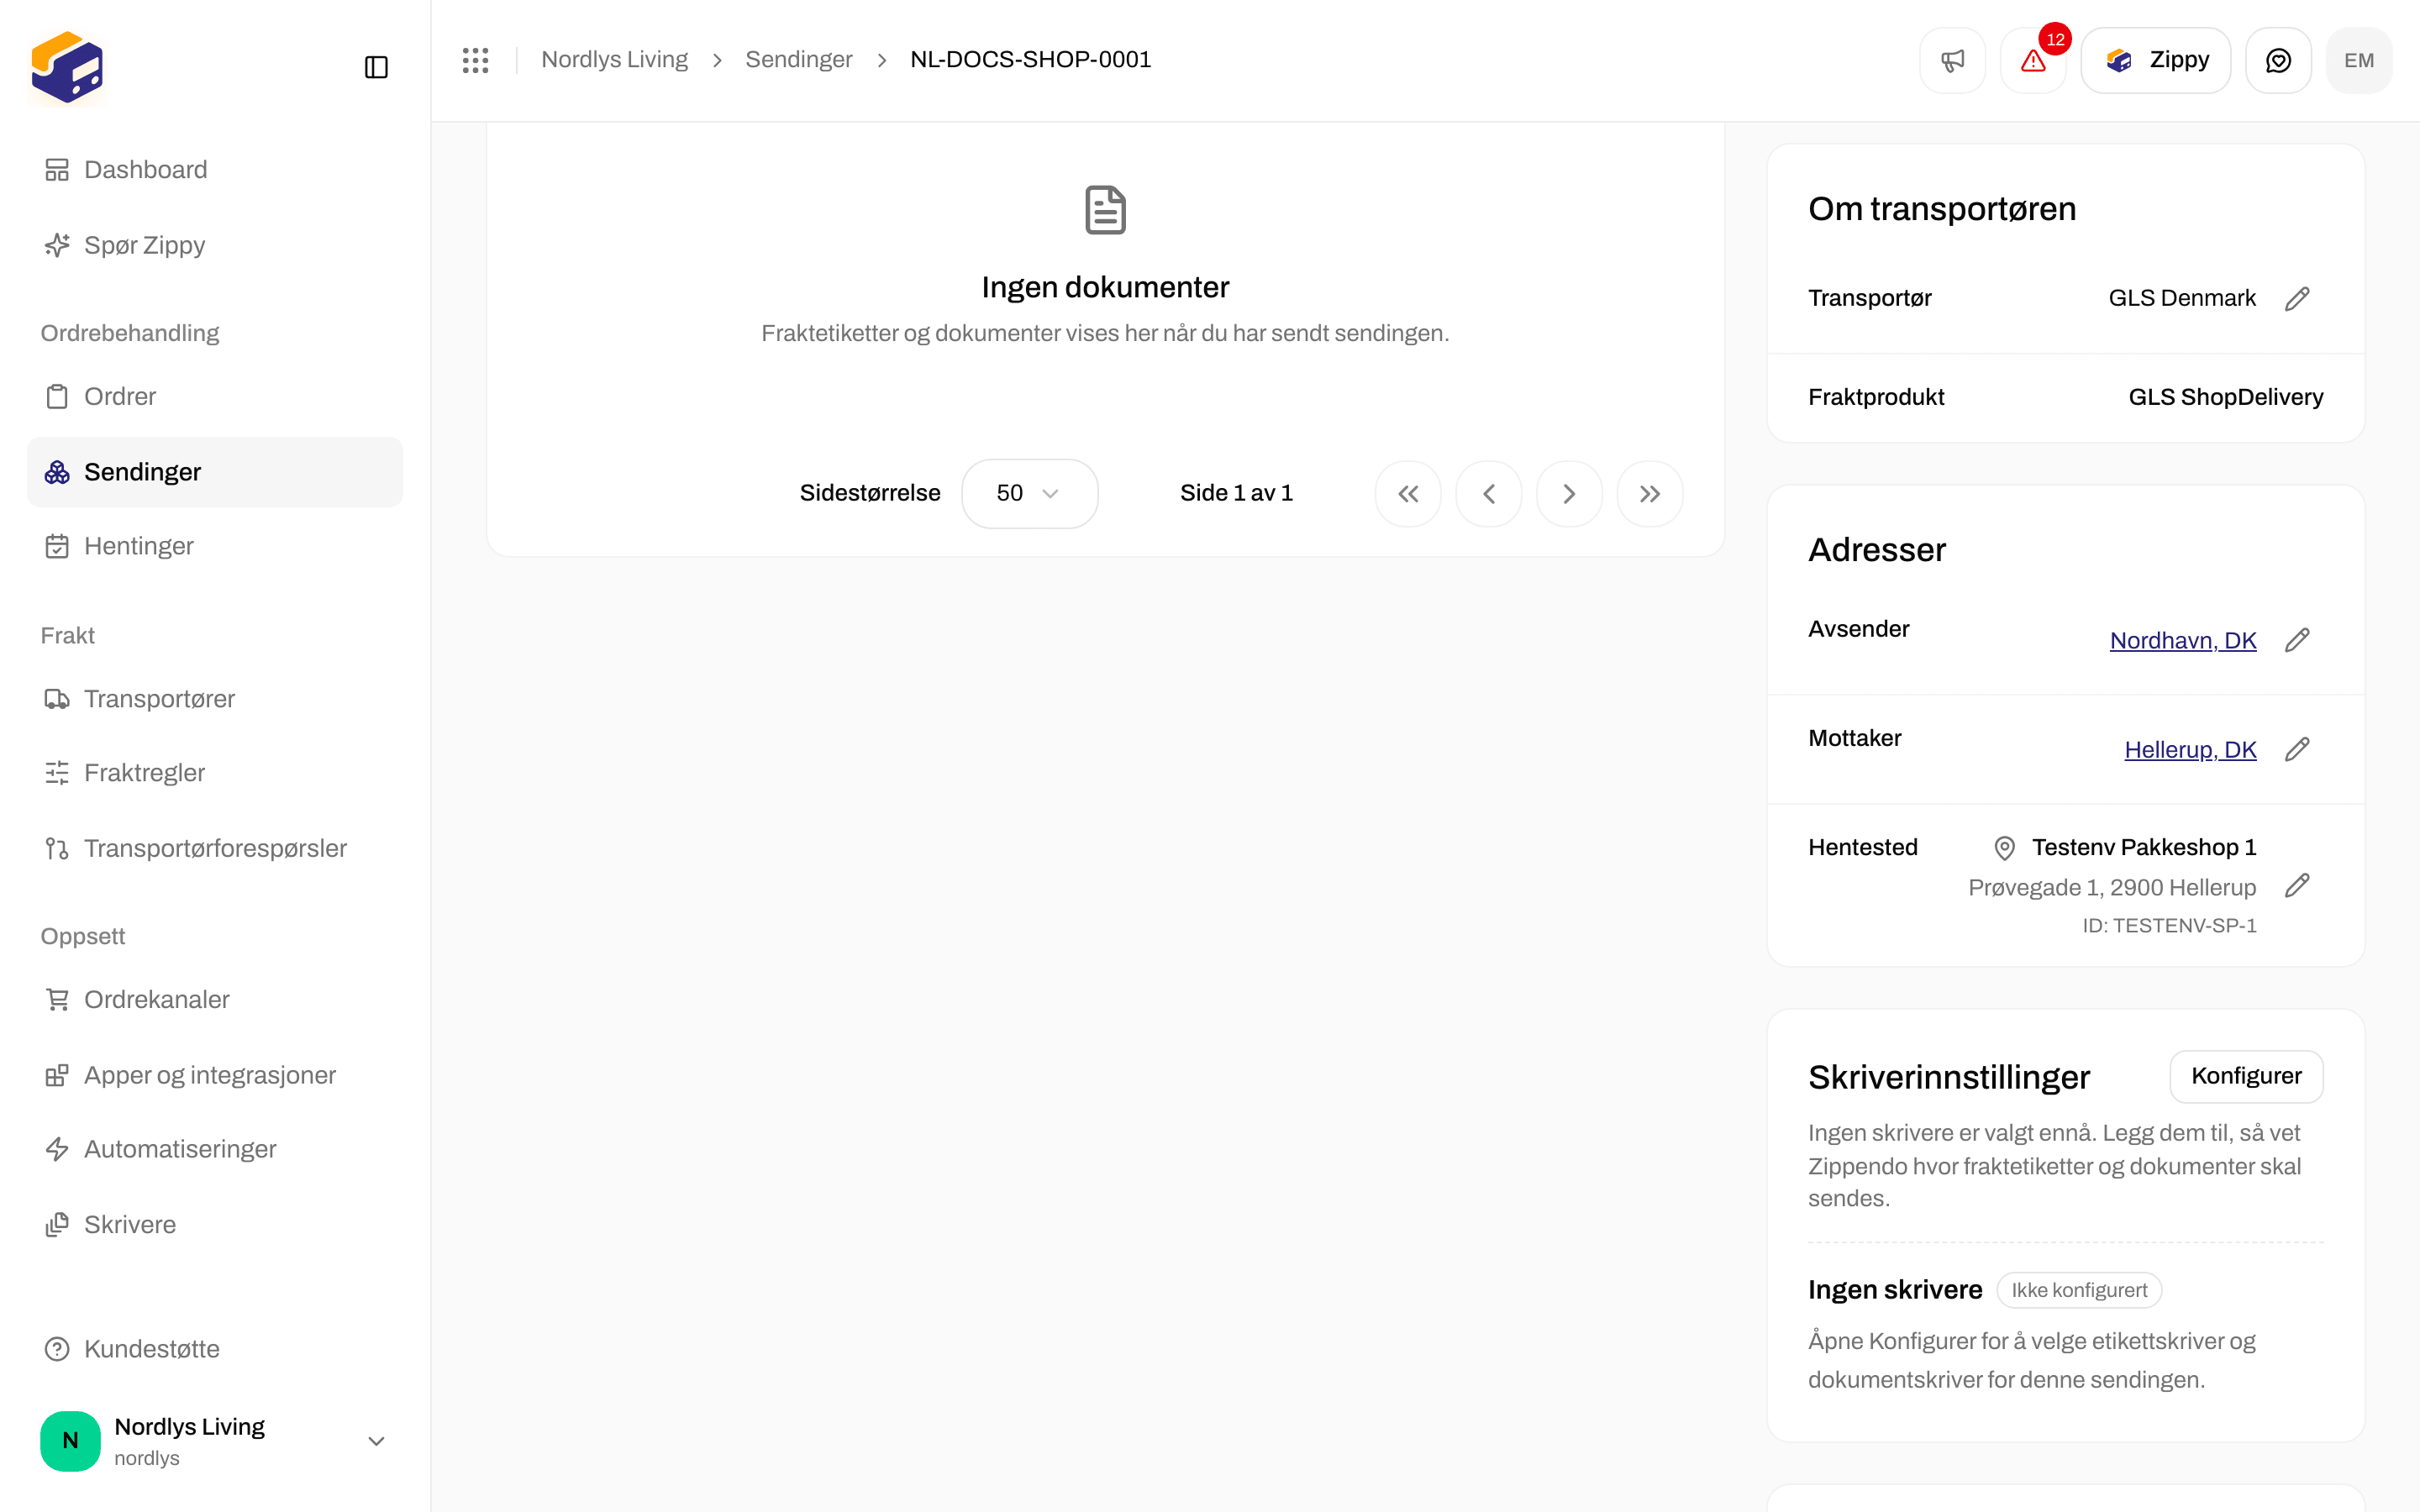Open Transportørforespørsler page

click(x=215, y=848)
